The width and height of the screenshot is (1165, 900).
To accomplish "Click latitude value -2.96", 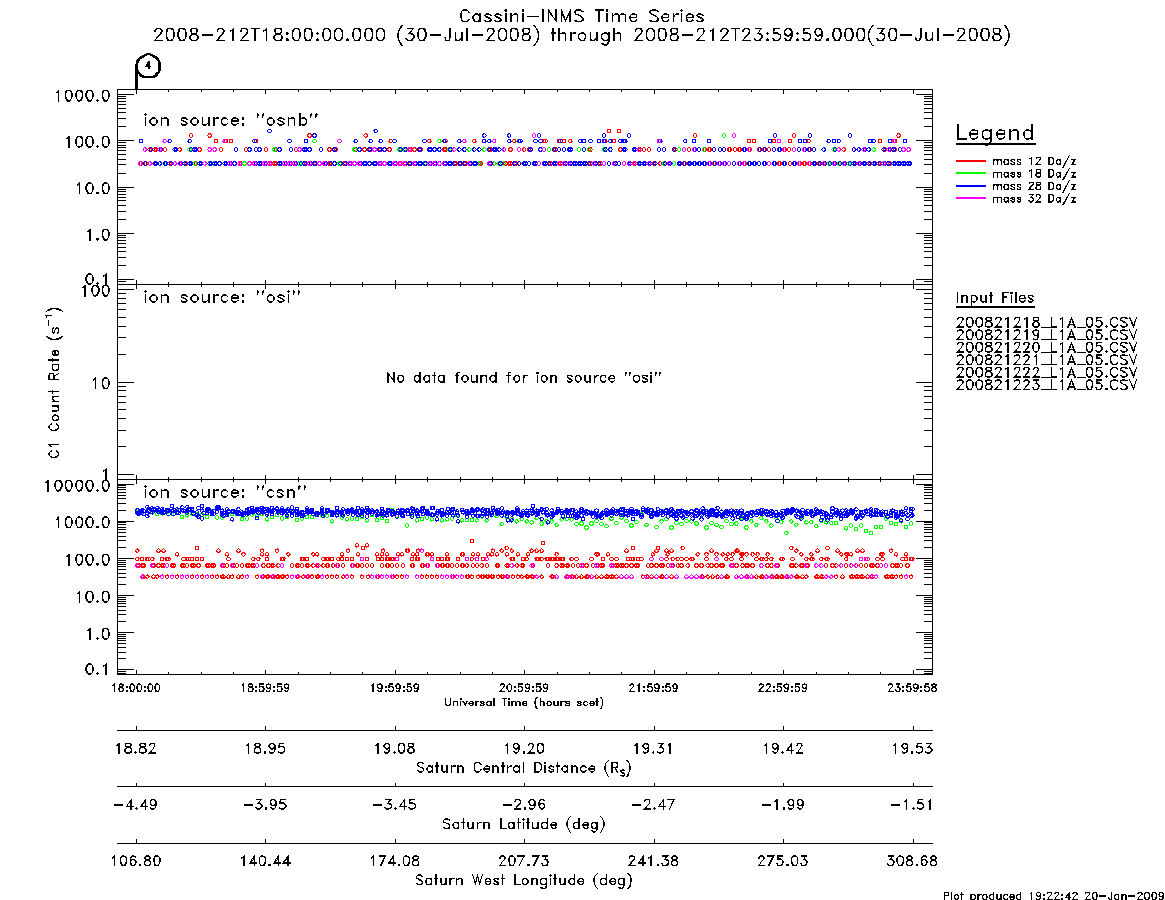I will pyautogui.click(x=524, y=805).
